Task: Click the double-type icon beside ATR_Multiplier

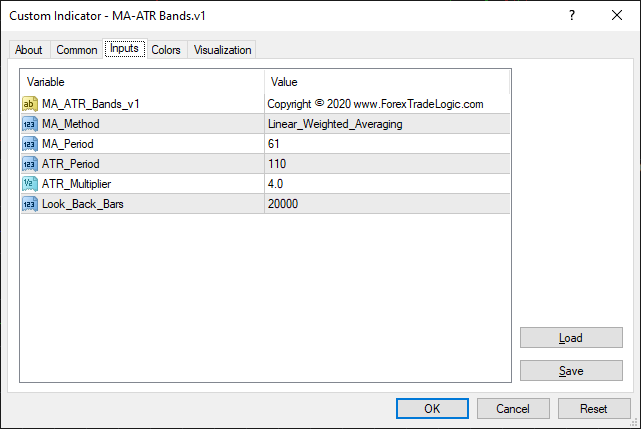Action: click(x=30, y=184)
